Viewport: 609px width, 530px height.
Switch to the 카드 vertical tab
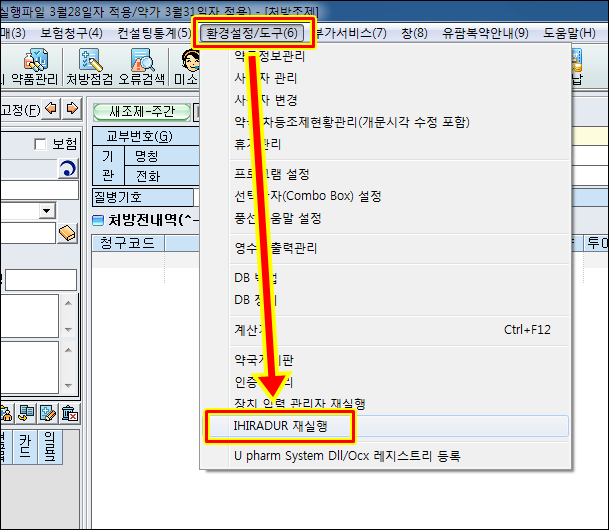[x=25, y=447]
